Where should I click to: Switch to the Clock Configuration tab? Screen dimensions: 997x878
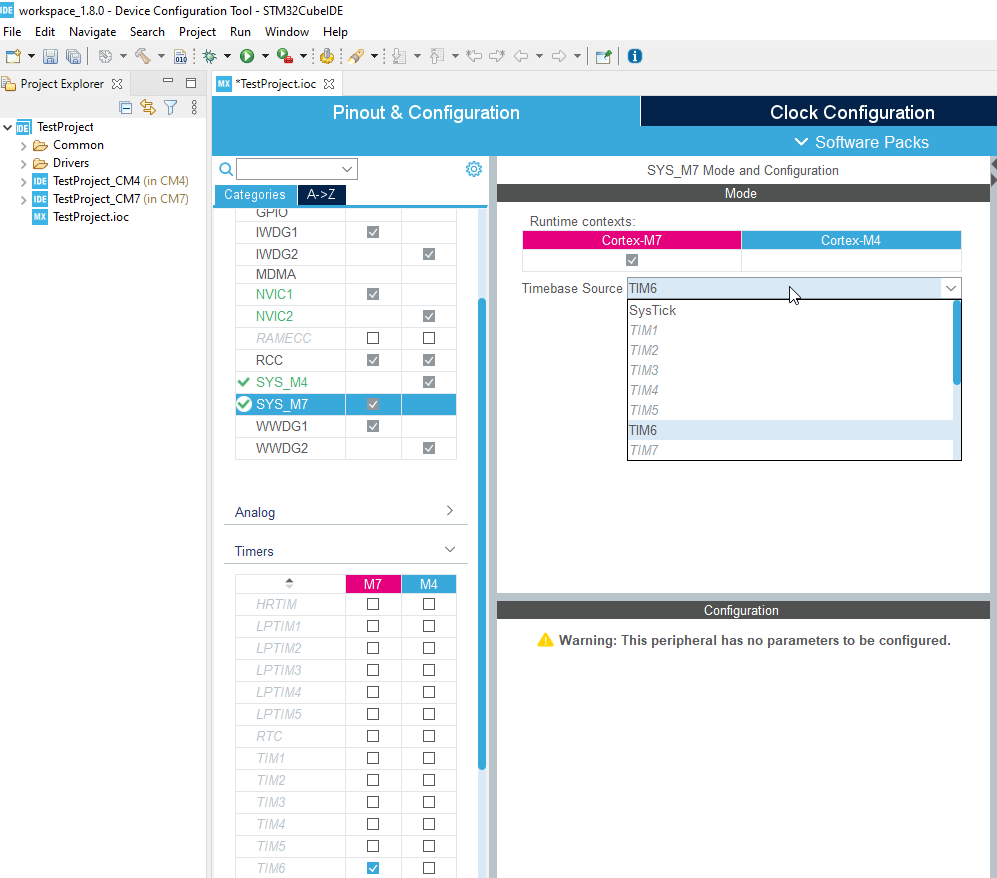852,113
